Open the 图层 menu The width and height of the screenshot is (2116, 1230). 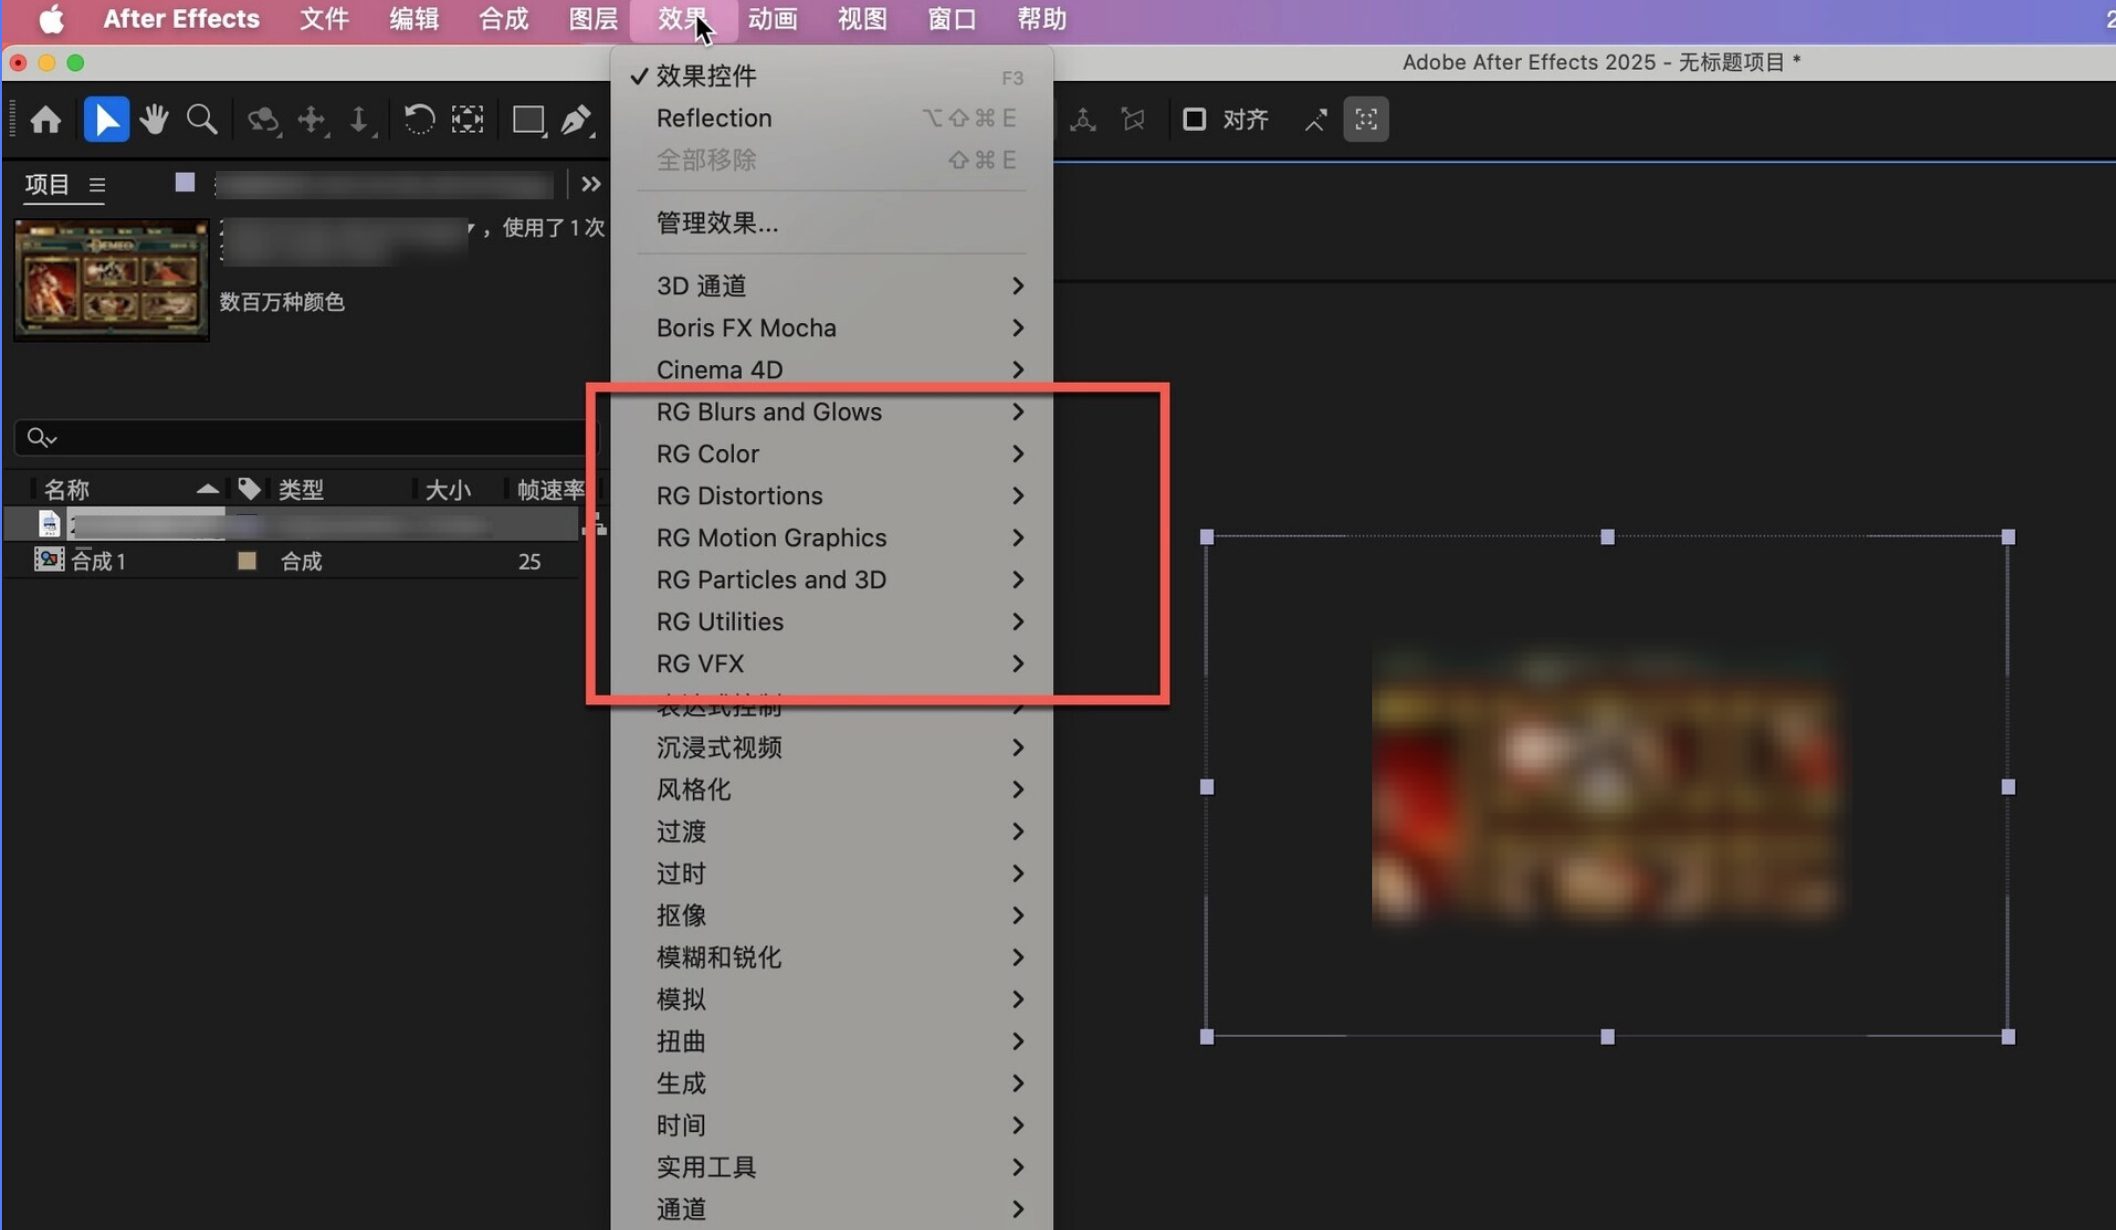(x=593, y=19)
